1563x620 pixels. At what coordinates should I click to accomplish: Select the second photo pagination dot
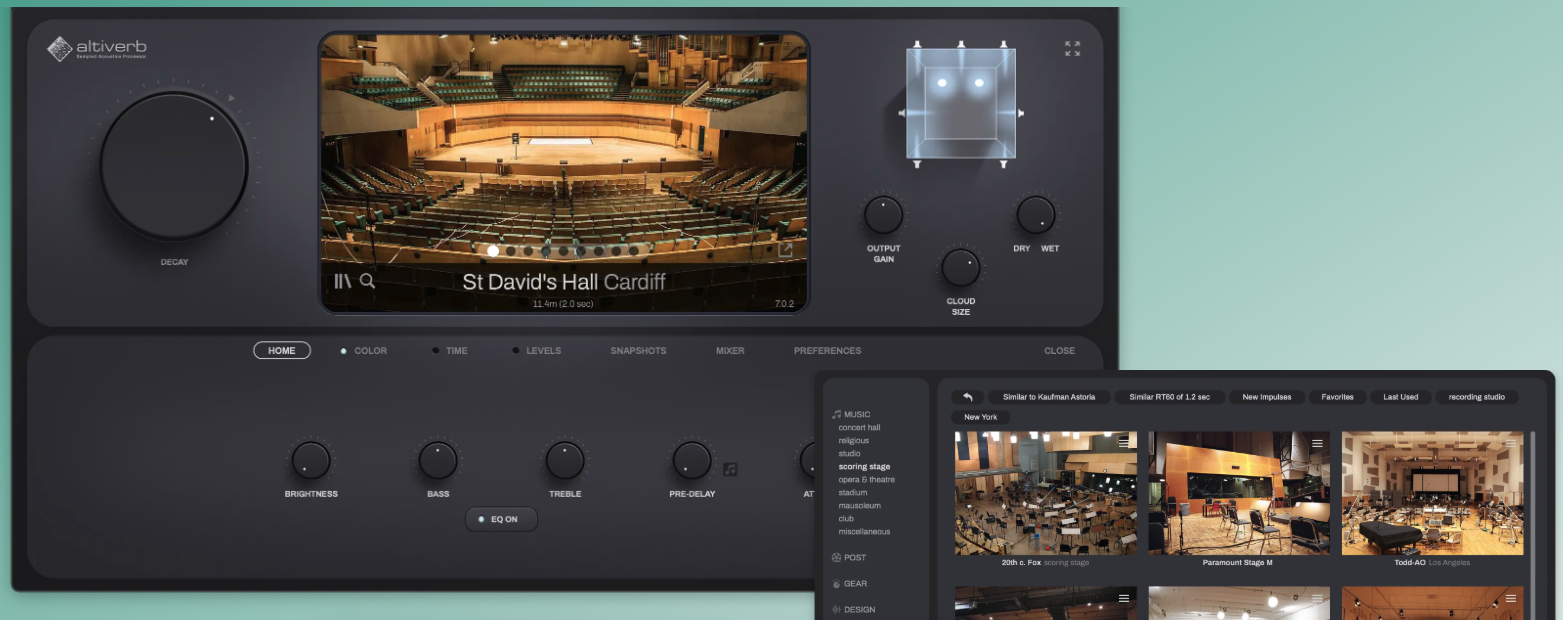point(510,251)
